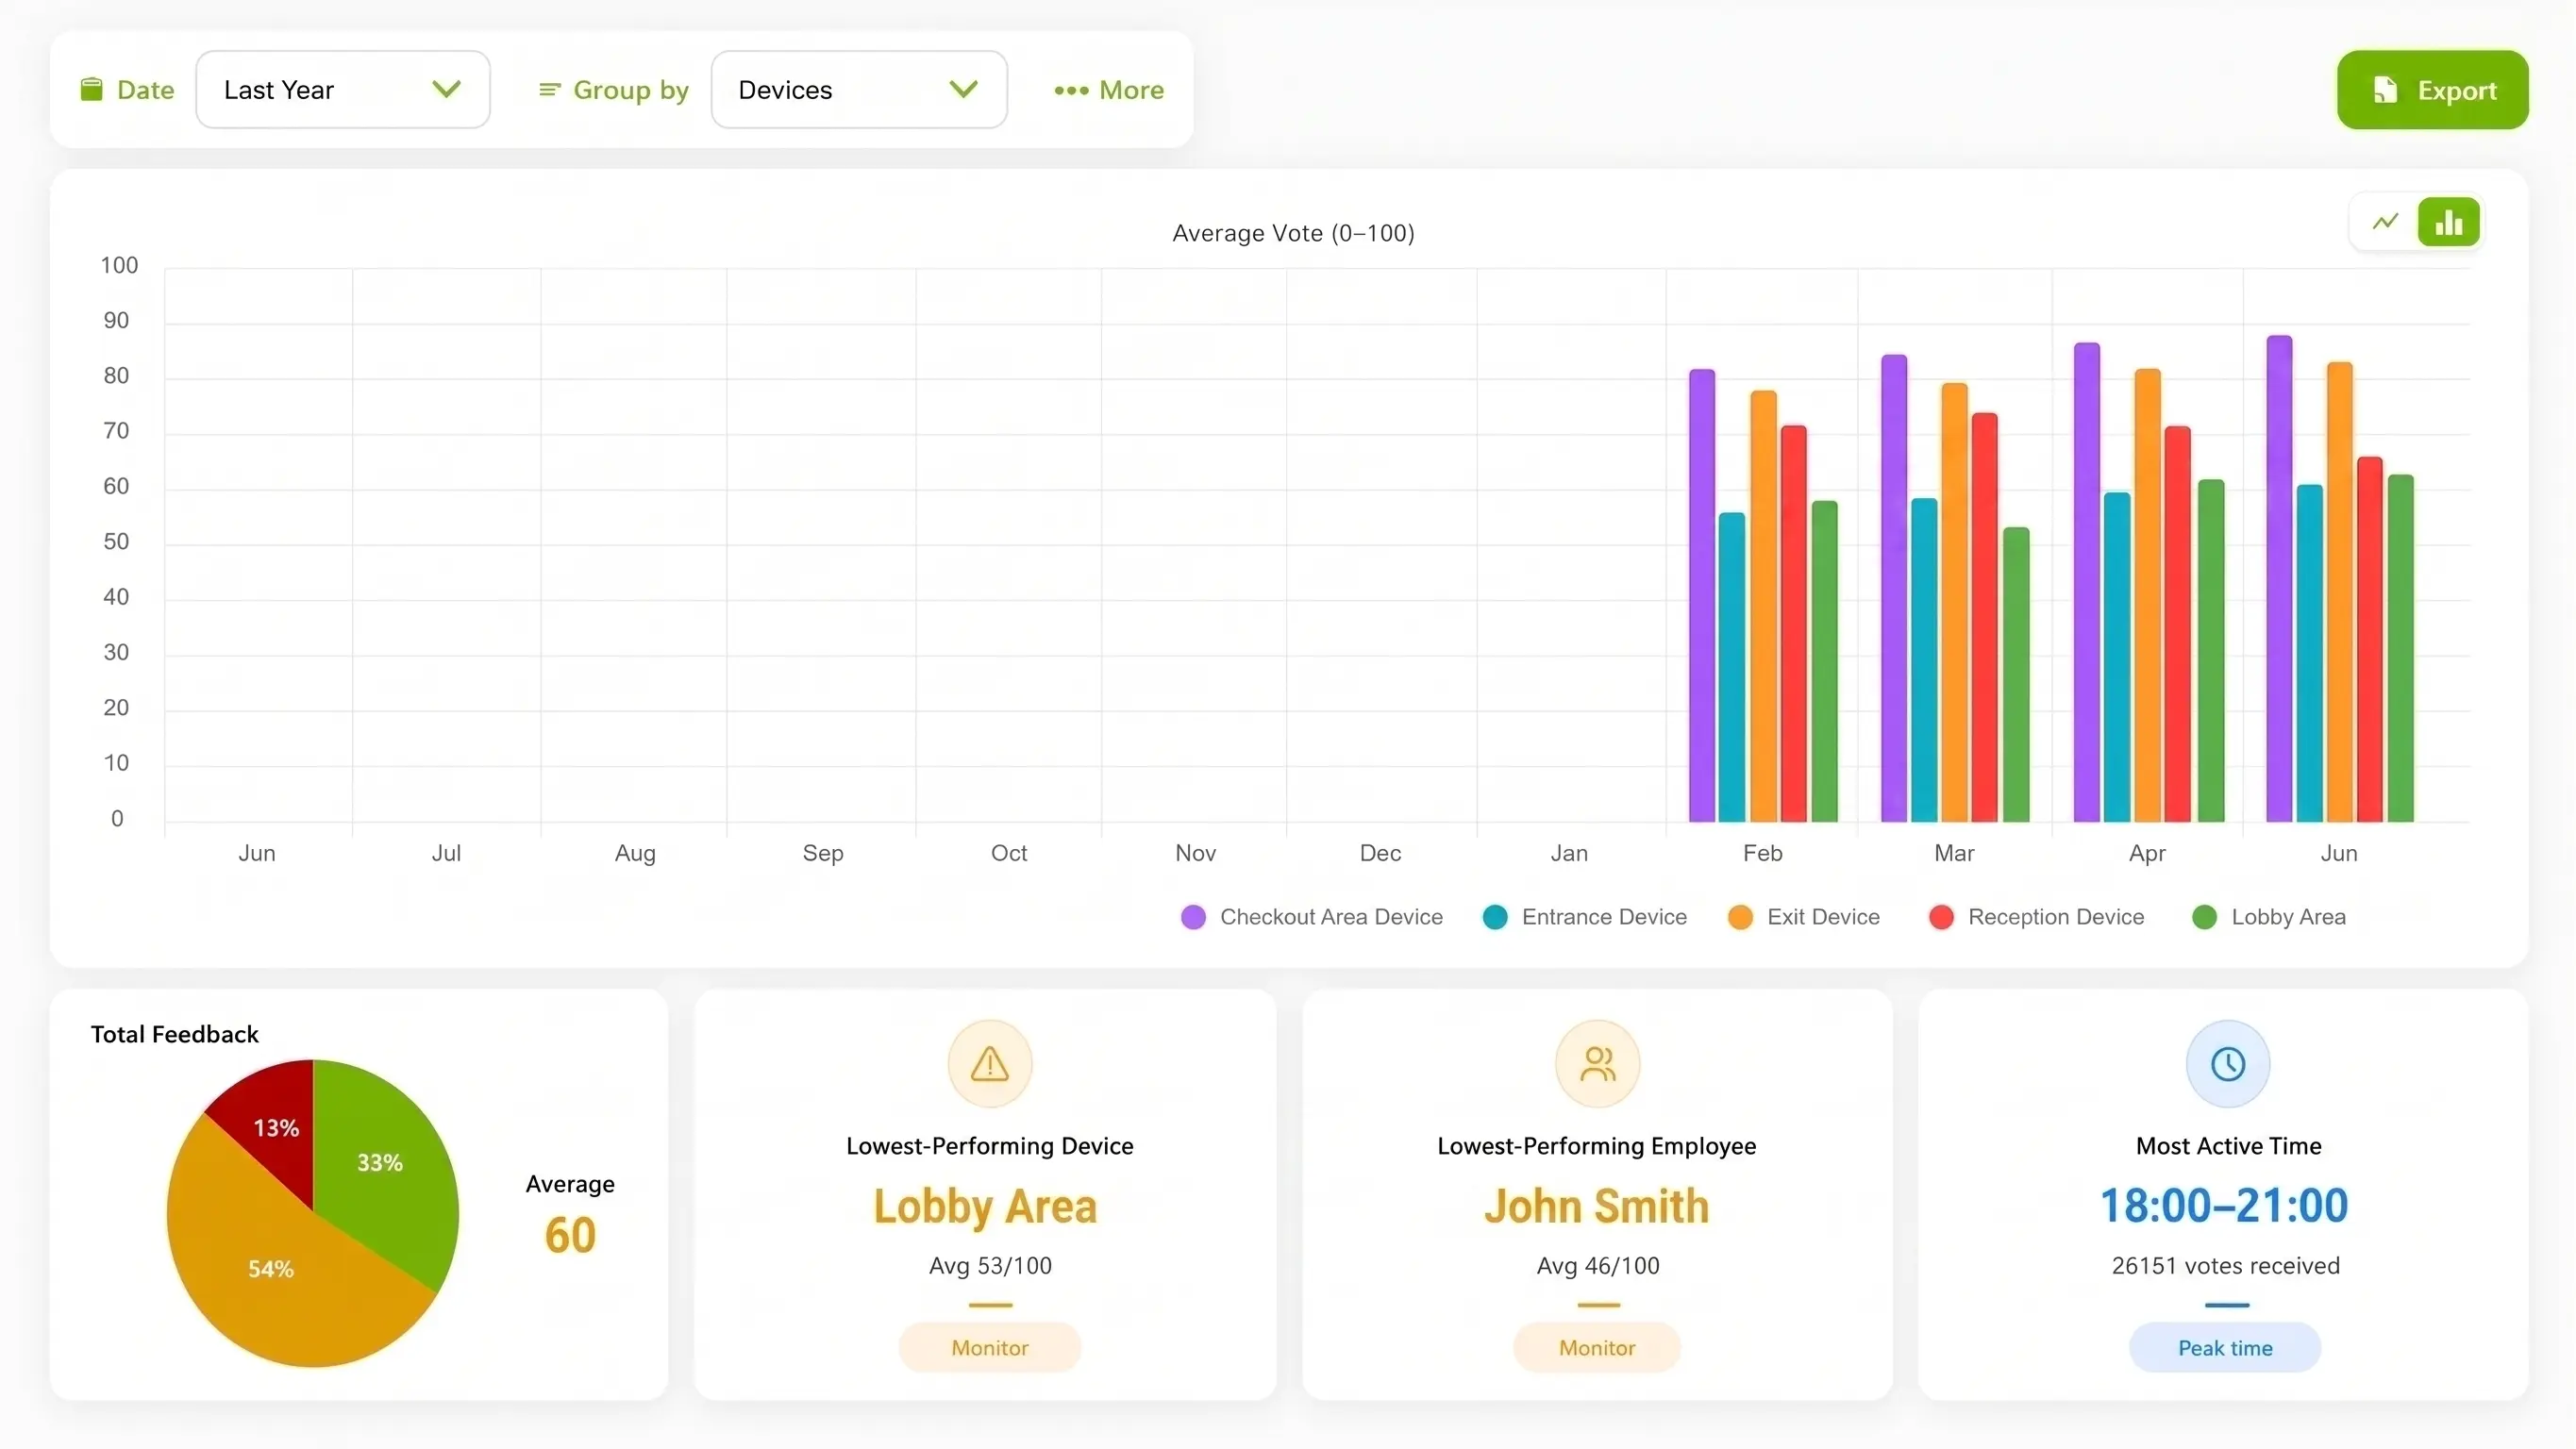Click the Dec axis label
The width and height of the screenshot is (2576, 1449).
[1380, 853]
